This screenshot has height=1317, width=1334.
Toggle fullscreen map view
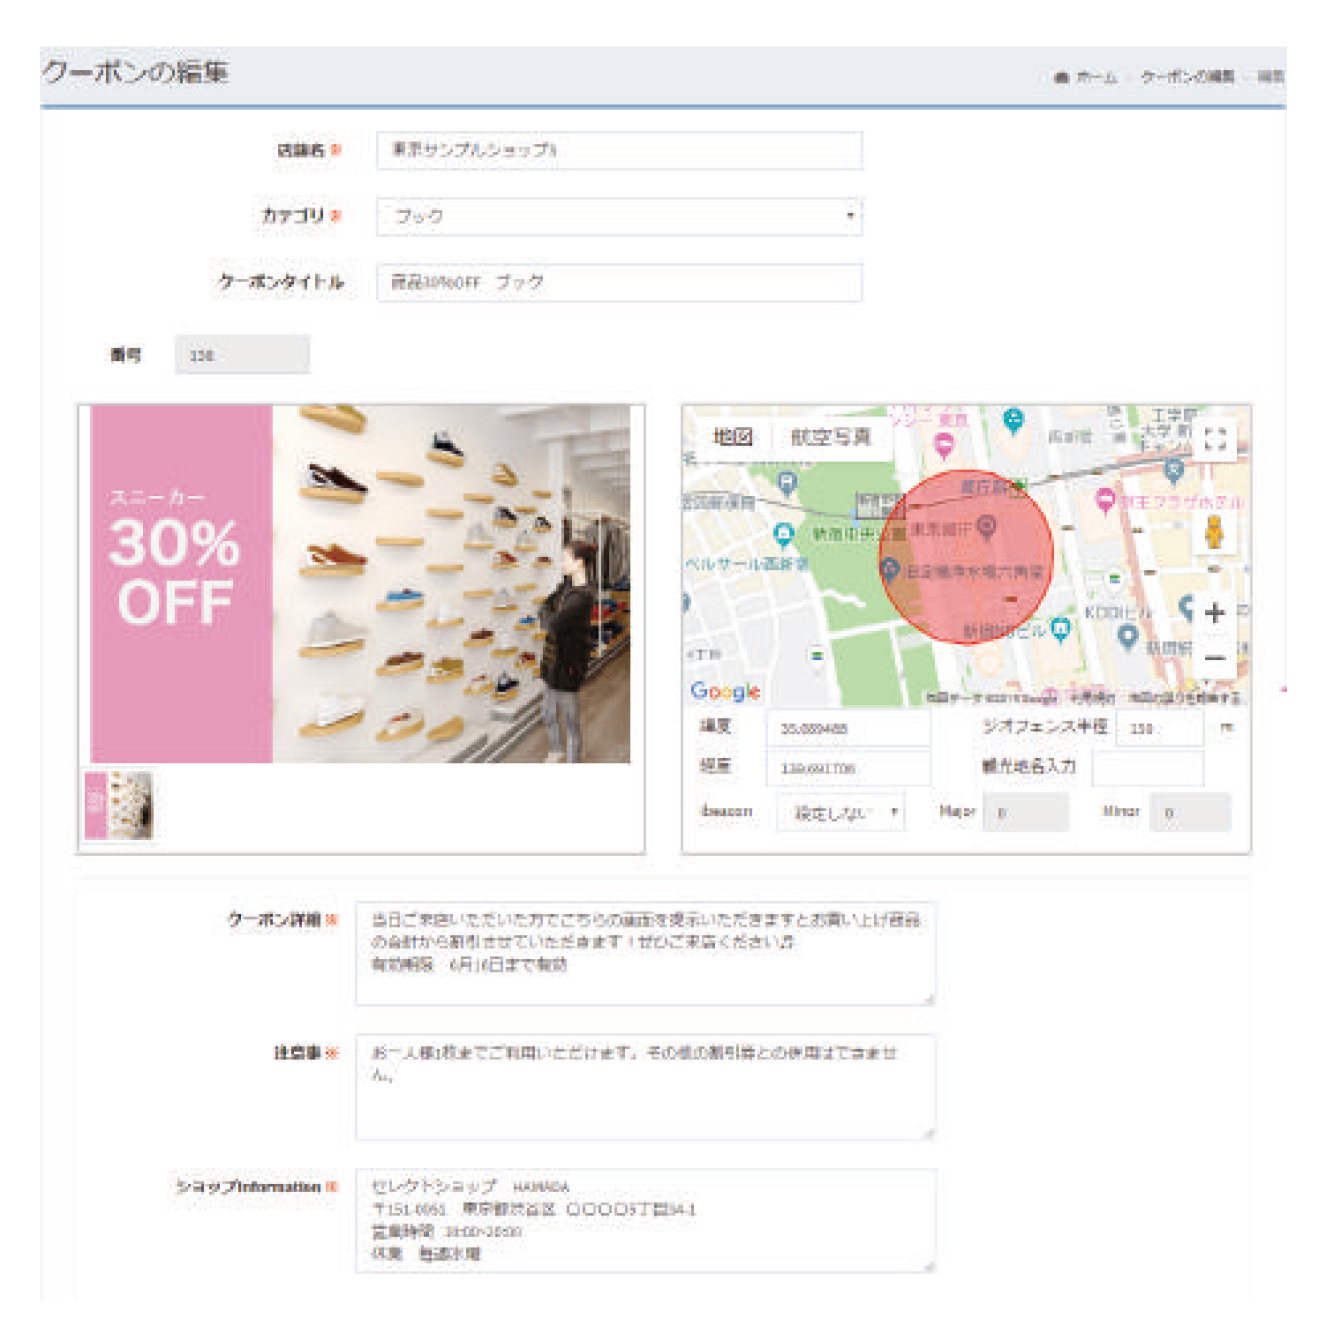[1215, 439]
